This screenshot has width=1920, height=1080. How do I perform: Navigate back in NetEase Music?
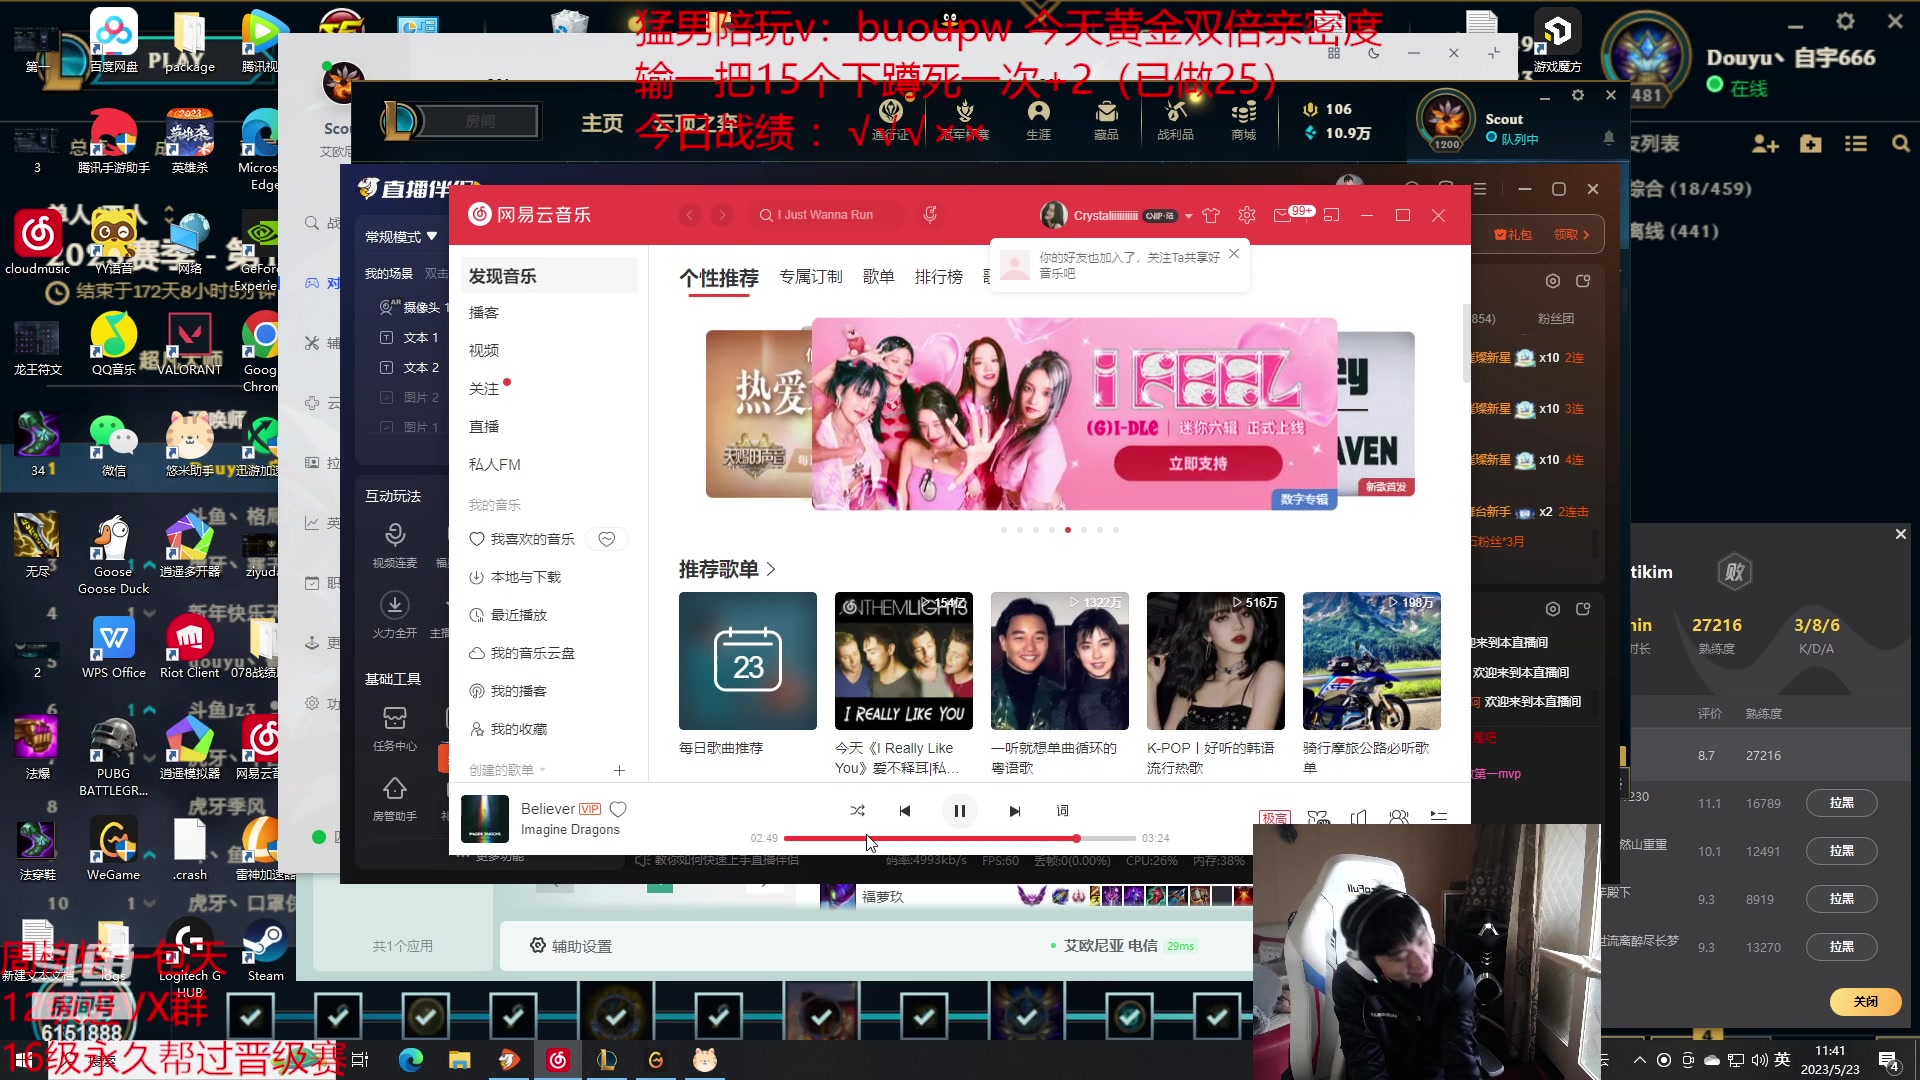coord(690,215)
